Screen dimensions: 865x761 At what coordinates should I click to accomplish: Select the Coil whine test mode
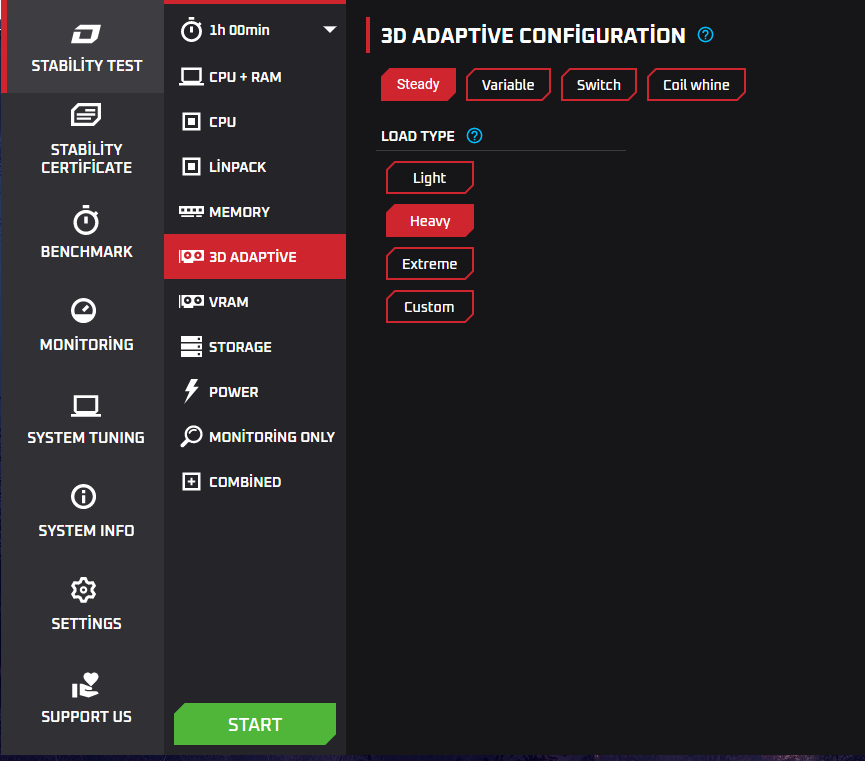(x=696, y=84)
